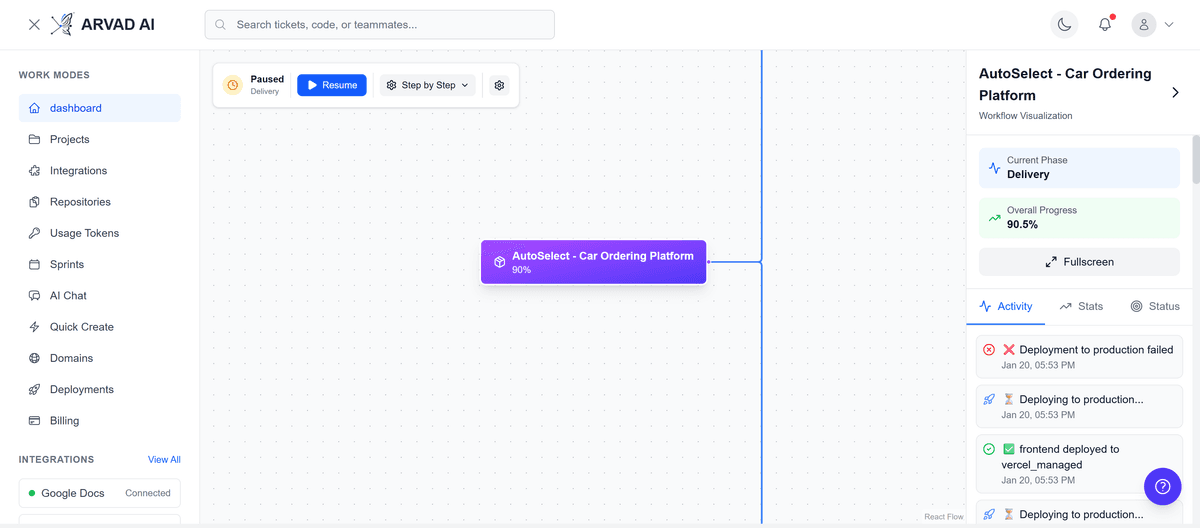Viewport: 1200px width, 528px height.
Task: Select the Google Docs integration
Action: [100, 493]
